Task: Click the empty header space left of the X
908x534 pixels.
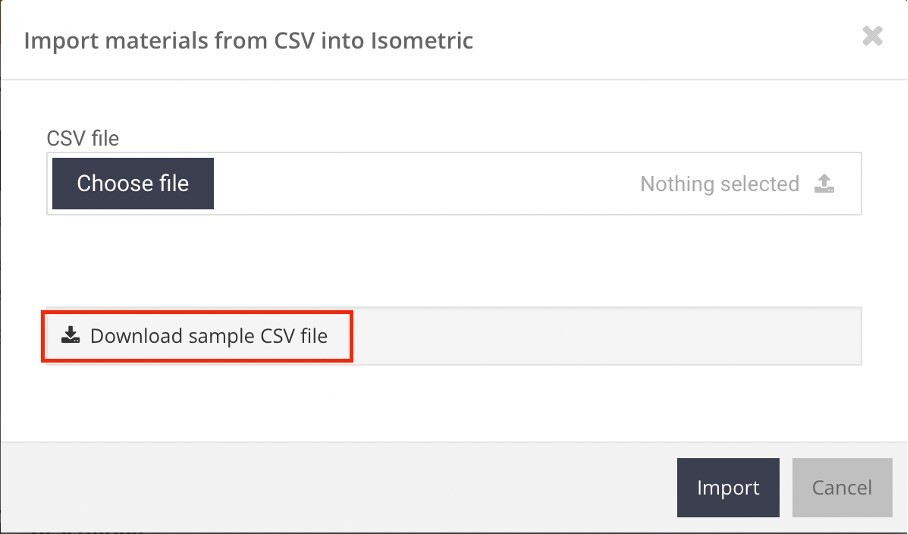Action: [666, 39]
